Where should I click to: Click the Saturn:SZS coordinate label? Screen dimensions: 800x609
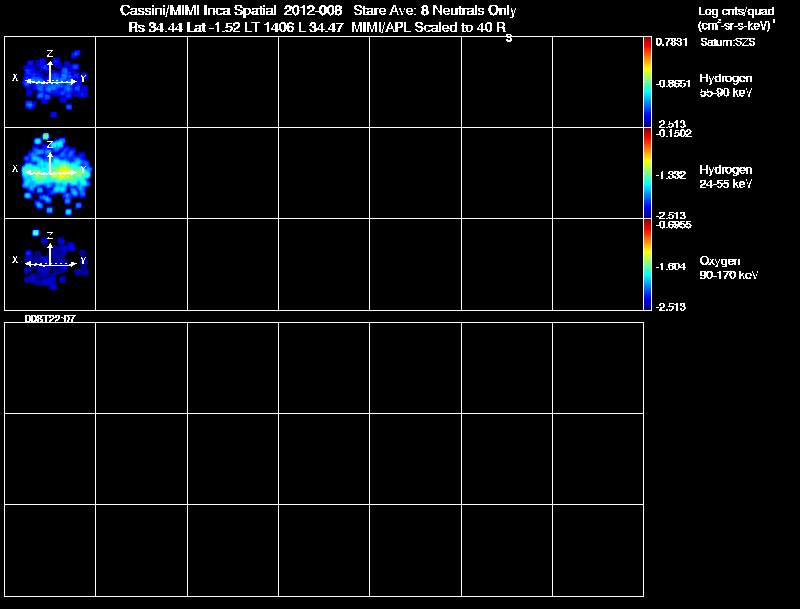728,42
